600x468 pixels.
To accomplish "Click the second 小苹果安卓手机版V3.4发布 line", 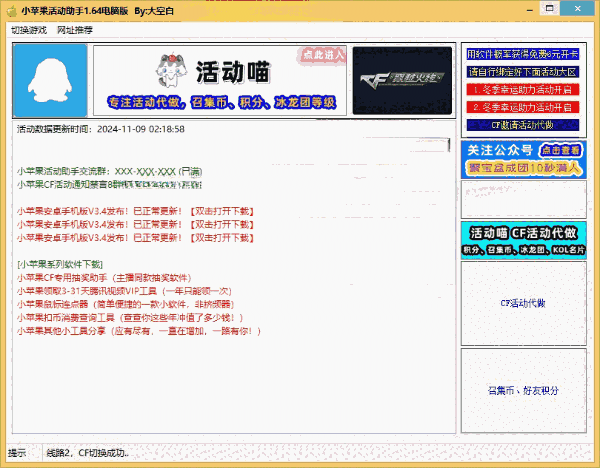I will [135, 225].
